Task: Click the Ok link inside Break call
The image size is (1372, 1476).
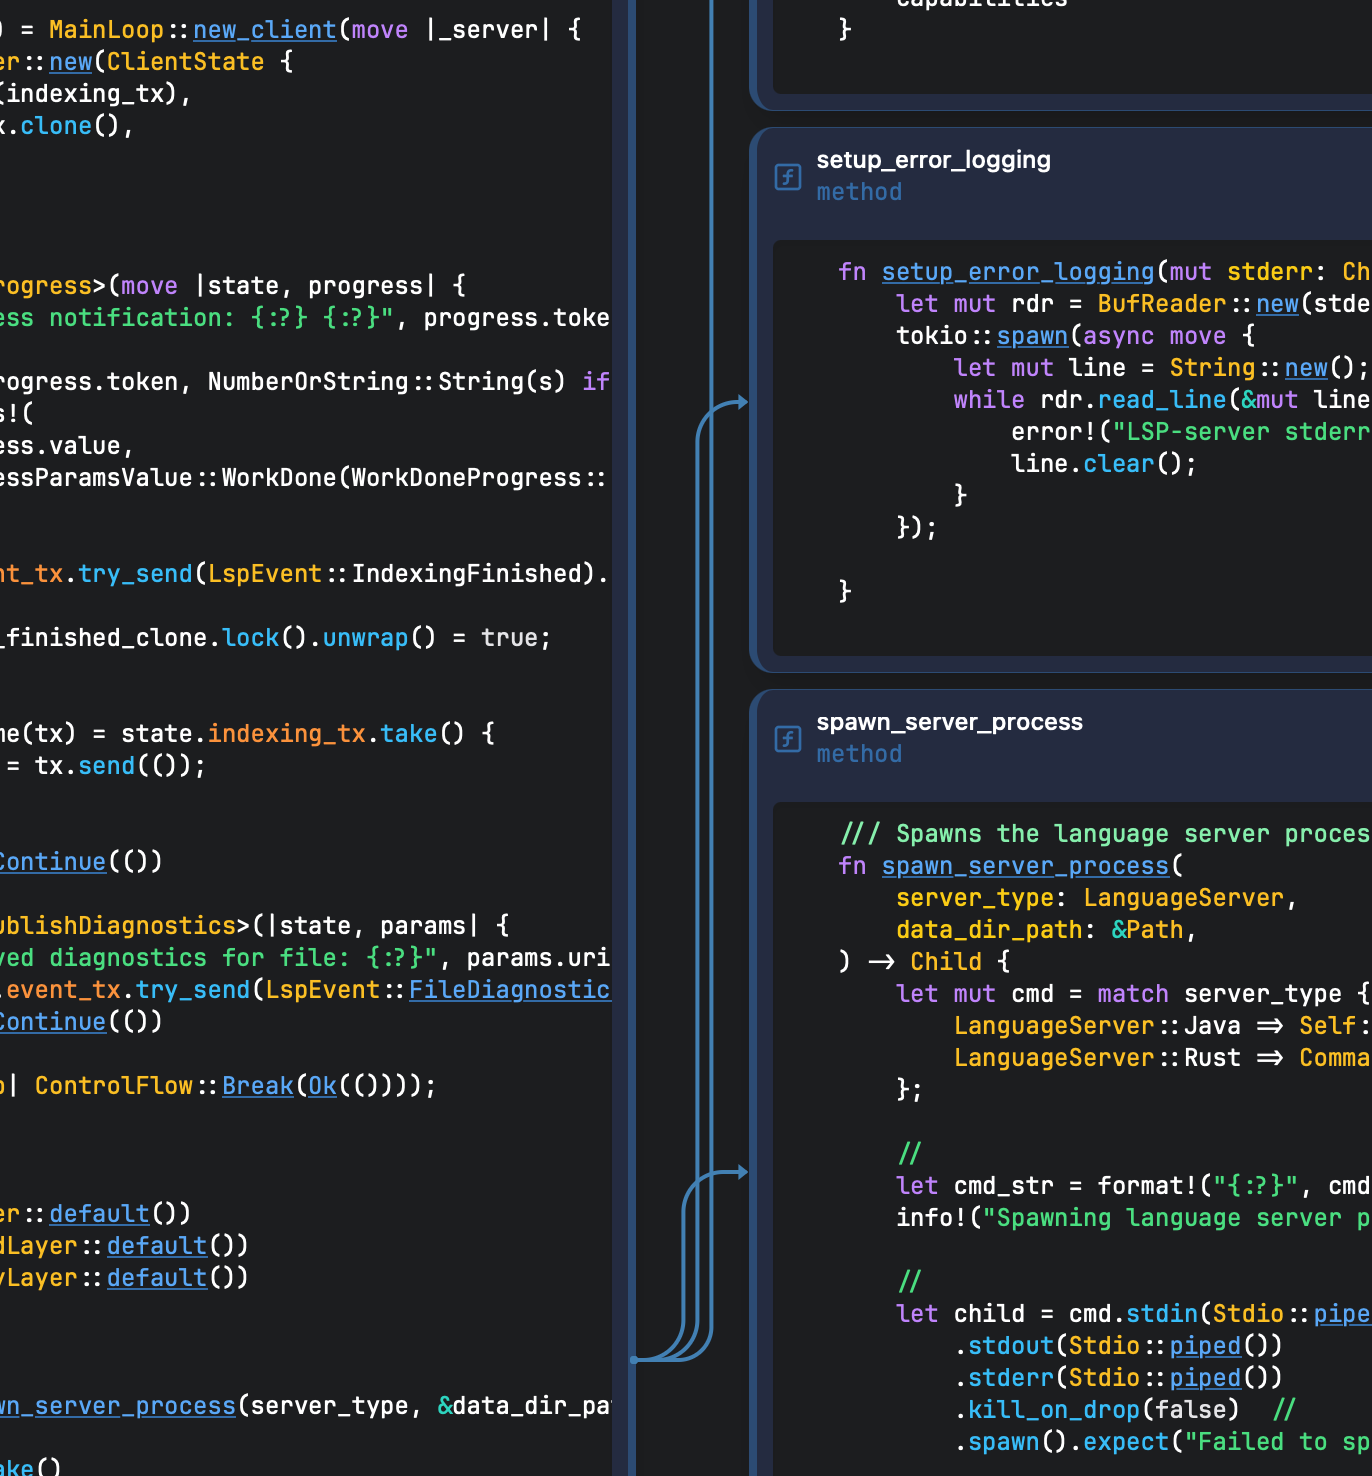Action: (322, 1086)
